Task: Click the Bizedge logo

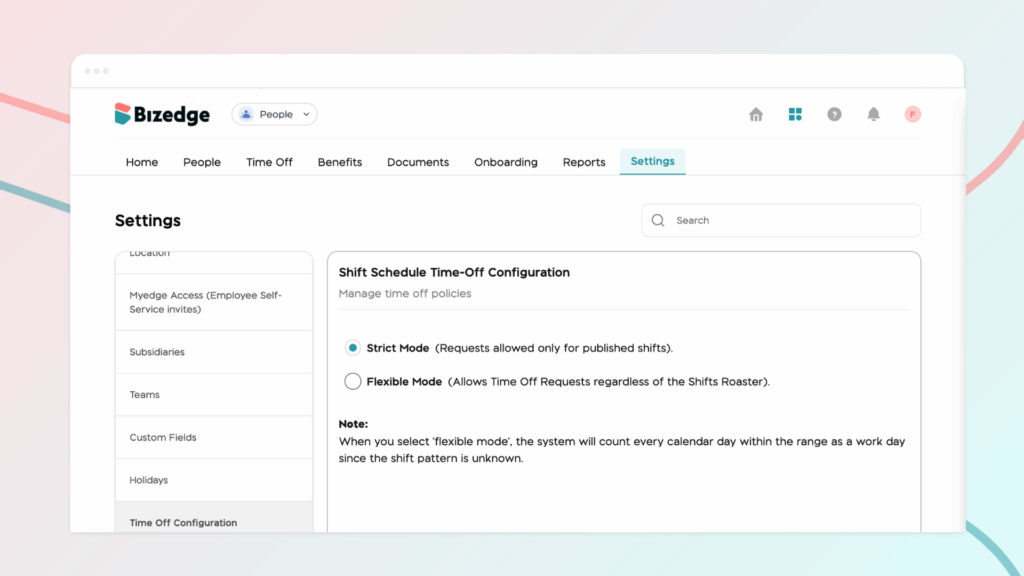Action: (x=162, y=115)
